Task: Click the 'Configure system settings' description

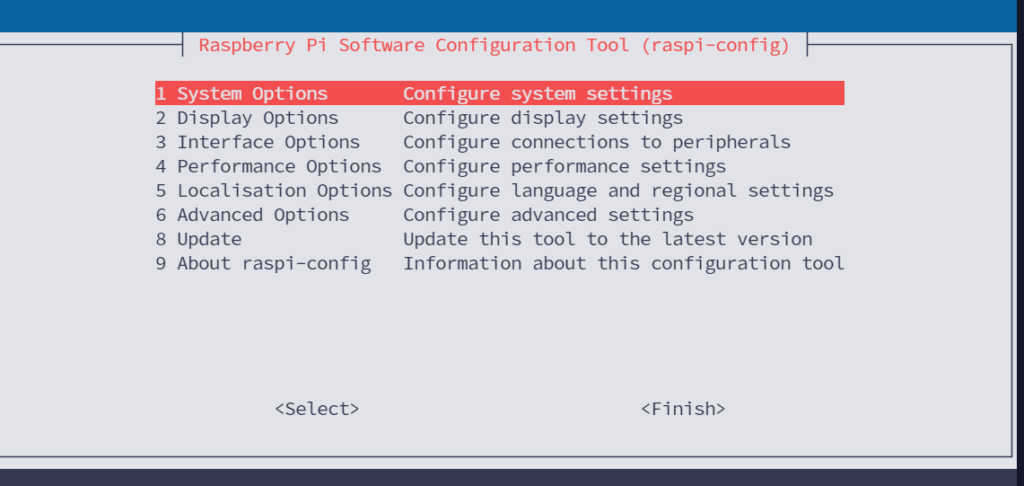Action: 537,94
